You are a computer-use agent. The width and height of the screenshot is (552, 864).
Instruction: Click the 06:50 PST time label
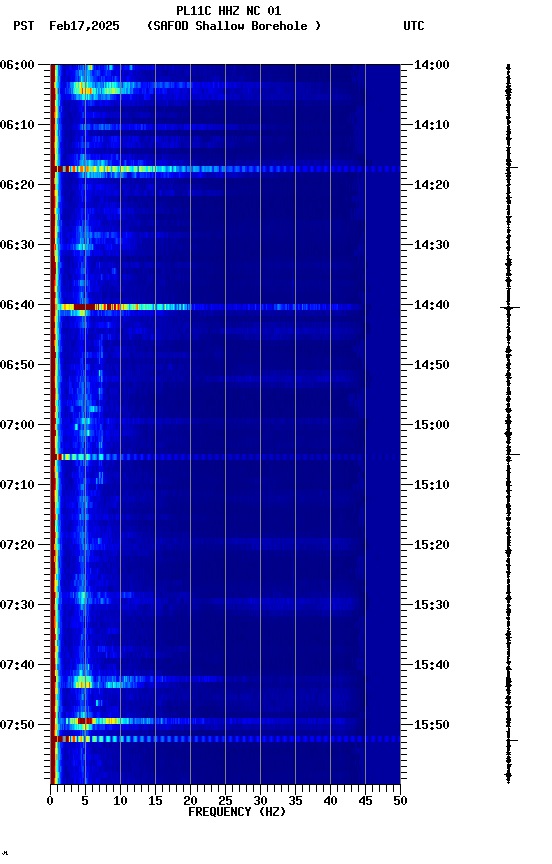click(x=17, y=365)
